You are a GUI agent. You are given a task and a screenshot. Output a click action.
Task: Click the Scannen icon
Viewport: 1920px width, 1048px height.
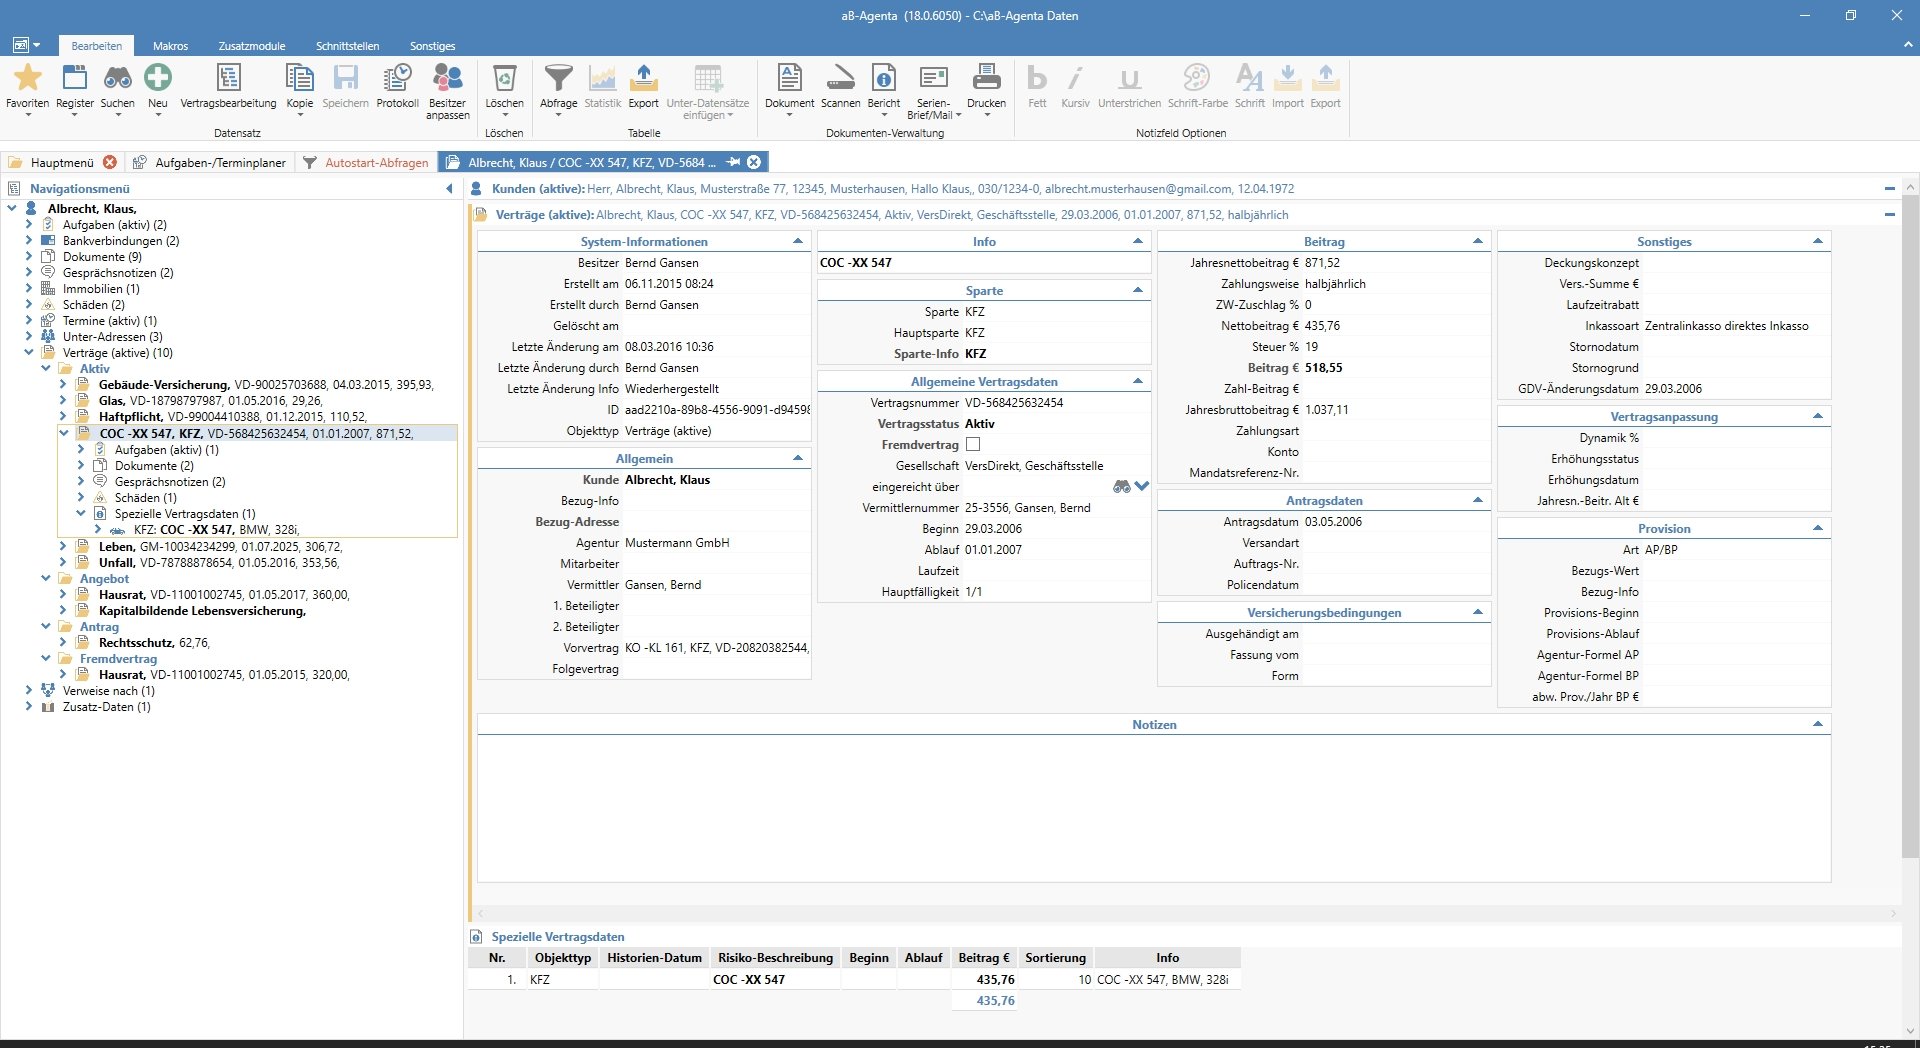click(840, 78)
